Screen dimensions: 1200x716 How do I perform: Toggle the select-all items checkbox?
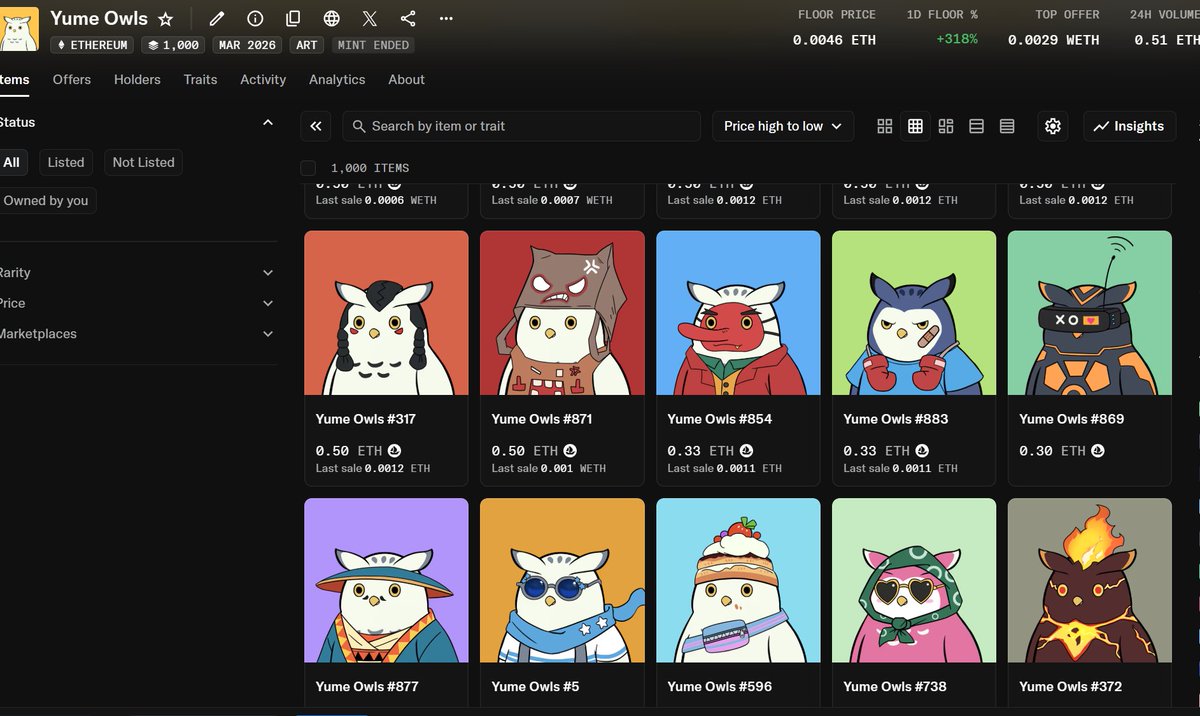[x=308, y=168]
